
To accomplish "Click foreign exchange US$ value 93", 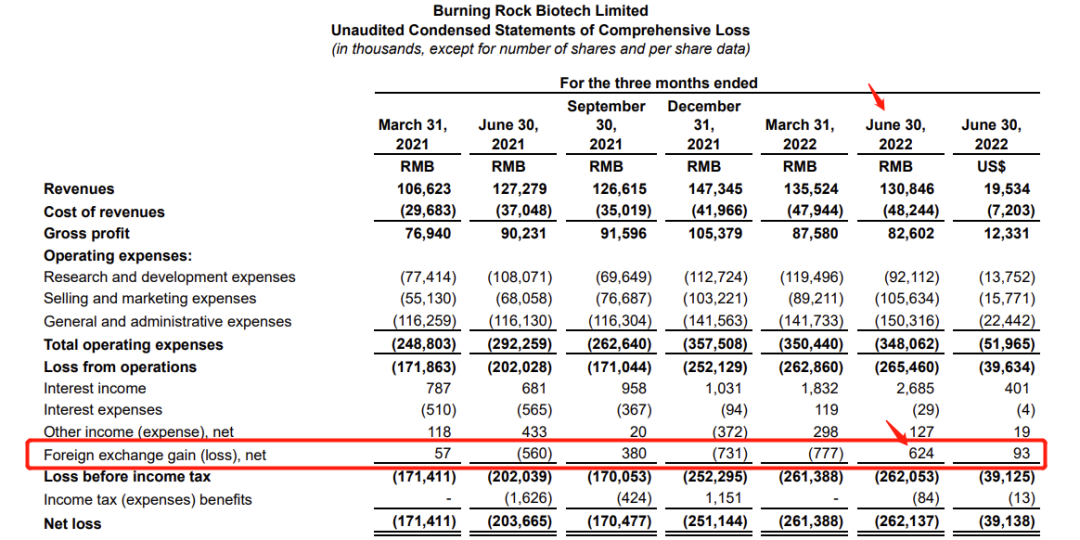I will point(1020,455).
